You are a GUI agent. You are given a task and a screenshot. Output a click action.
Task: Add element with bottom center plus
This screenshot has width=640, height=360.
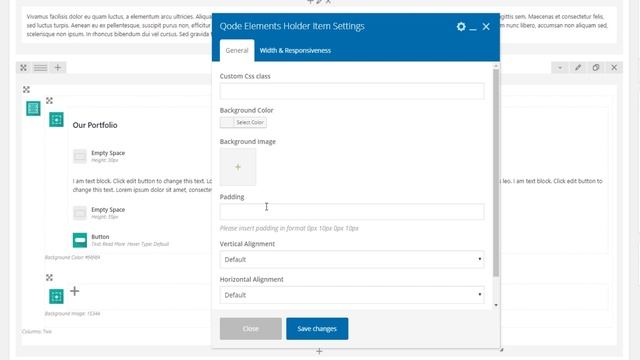(x=319, y=351)
